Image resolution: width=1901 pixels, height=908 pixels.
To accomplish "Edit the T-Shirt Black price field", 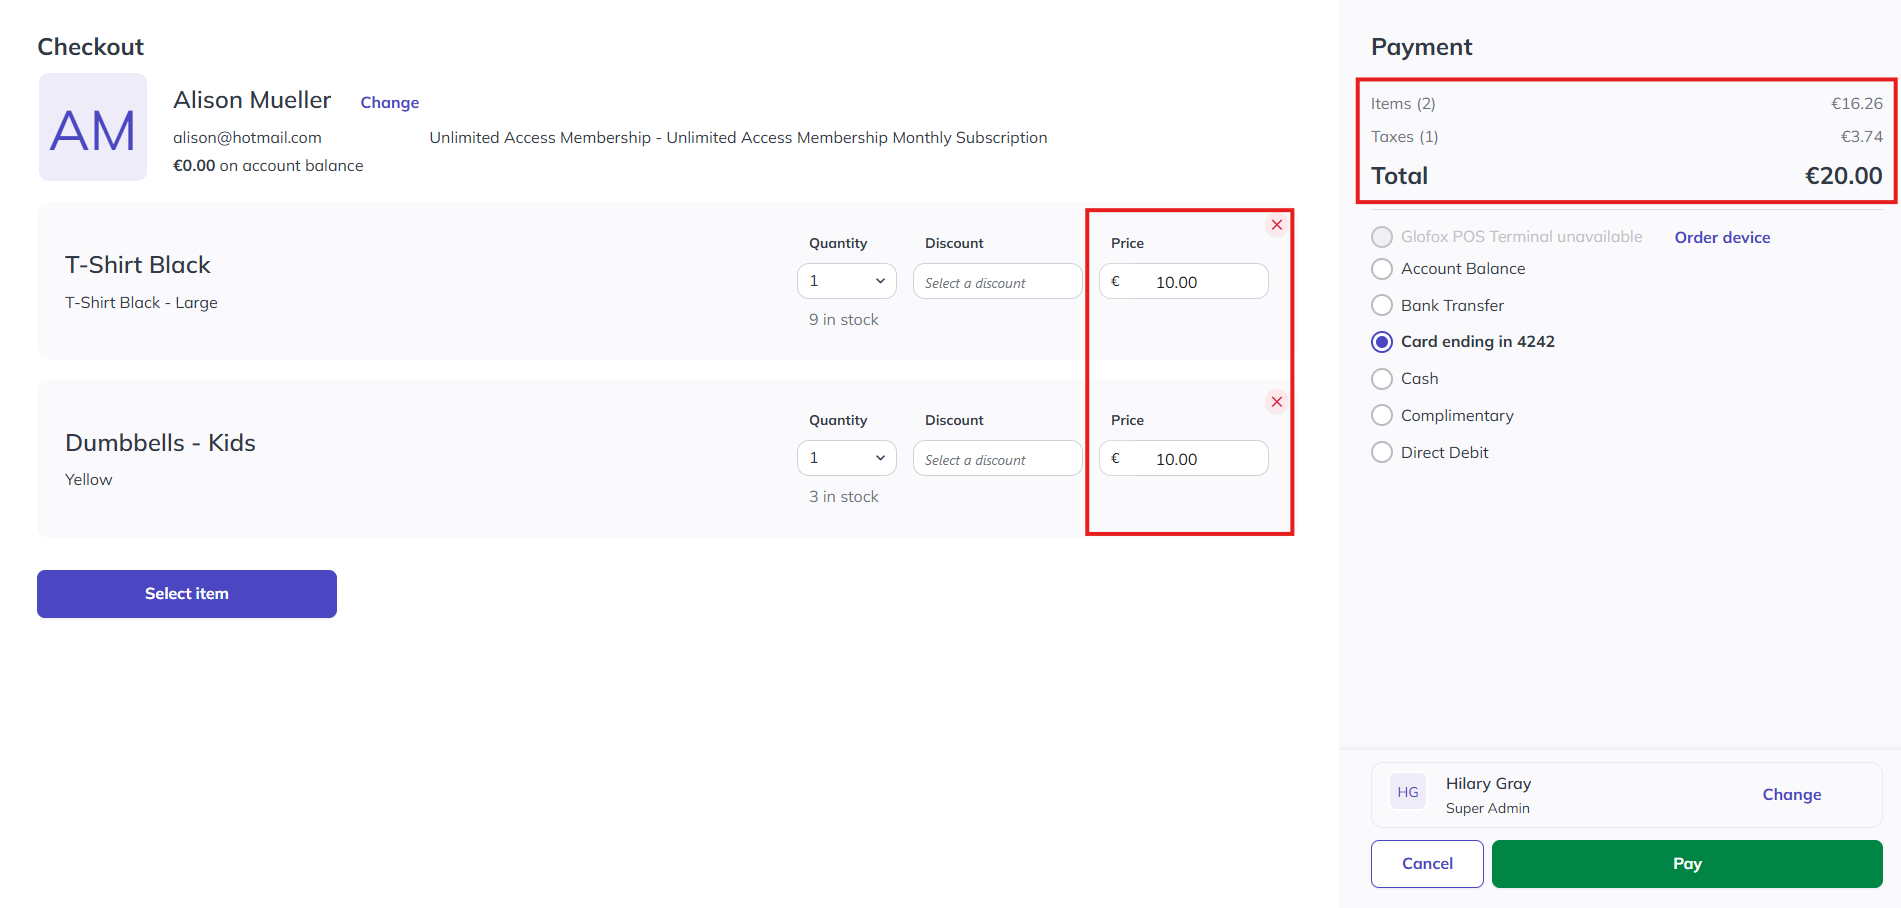I will pyautogui.click(x=1184, y=281).
